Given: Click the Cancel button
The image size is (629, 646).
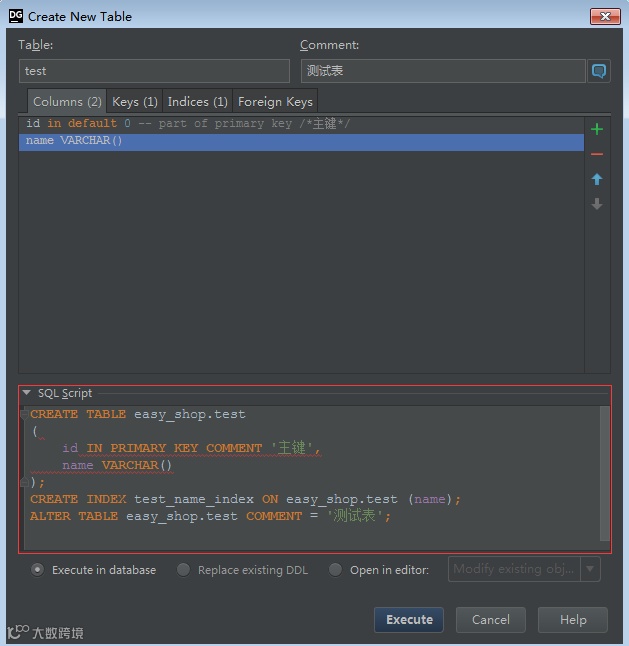Looking at the screenshot, I should click(x=491, y=620).
